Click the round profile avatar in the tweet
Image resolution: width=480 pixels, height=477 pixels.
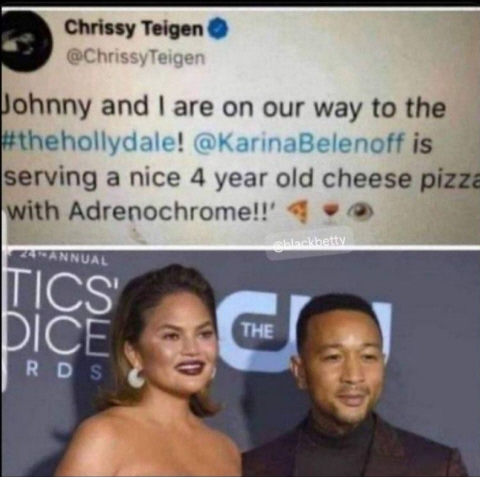click(x=26, y=42)
